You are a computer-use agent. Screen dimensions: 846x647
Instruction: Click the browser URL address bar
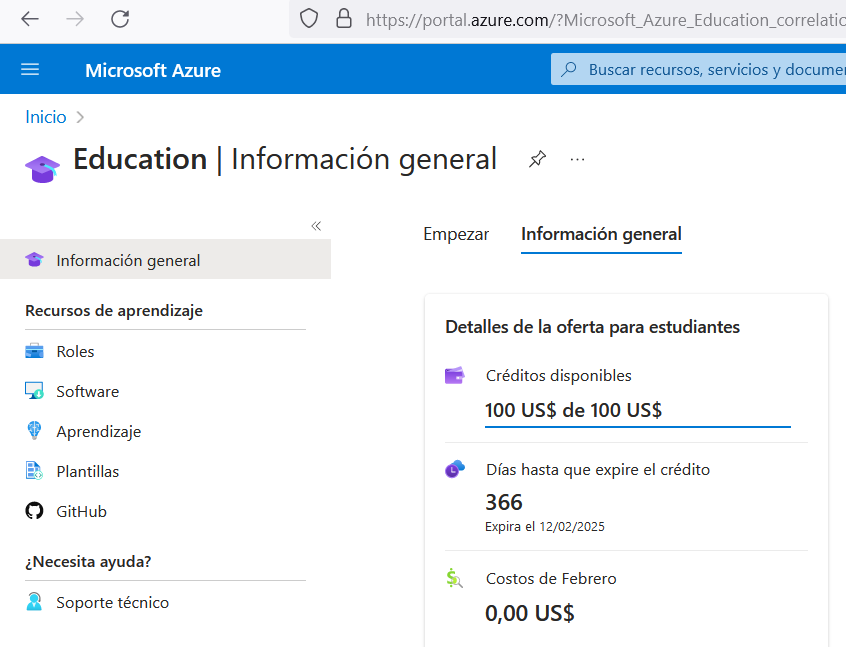pos(568,19)
